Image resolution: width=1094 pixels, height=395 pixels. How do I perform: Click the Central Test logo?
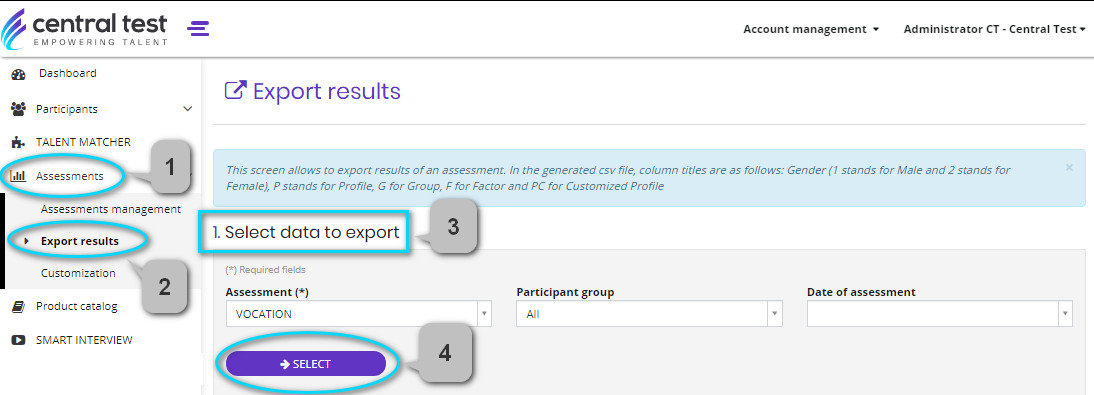coord(84,29)
